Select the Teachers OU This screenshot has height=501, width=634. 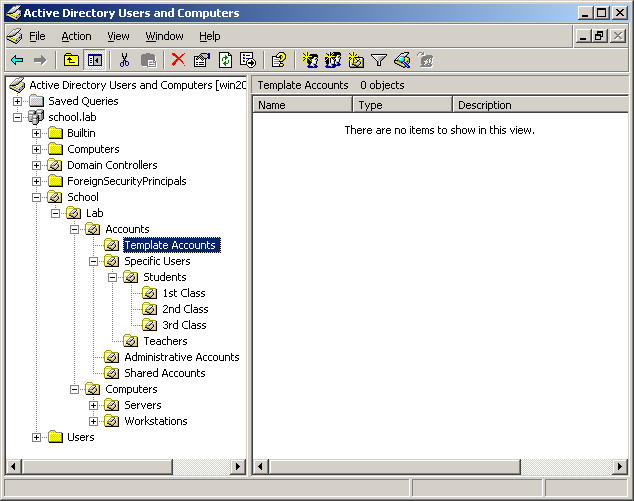point(165,341)
